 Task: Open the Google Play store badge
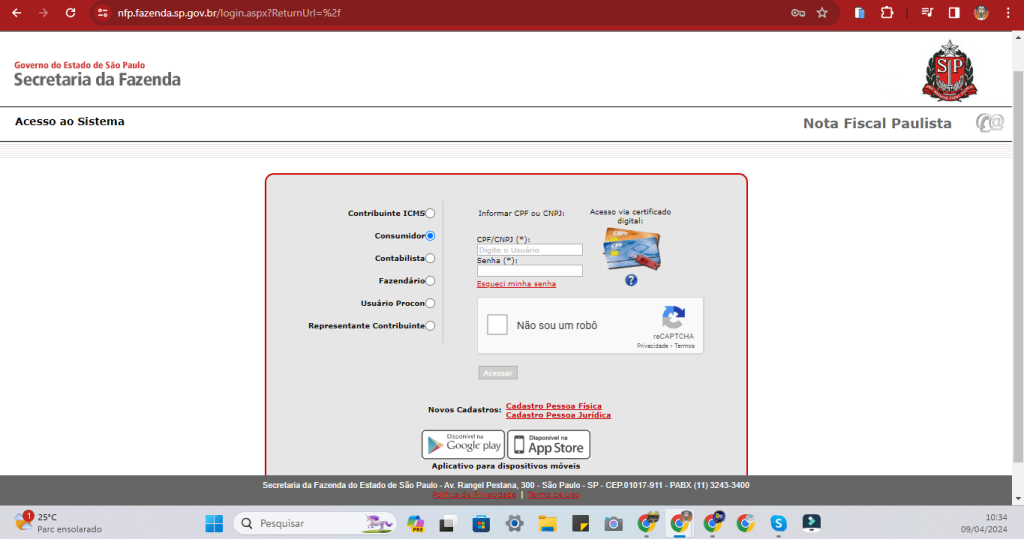tap(463, 444)
